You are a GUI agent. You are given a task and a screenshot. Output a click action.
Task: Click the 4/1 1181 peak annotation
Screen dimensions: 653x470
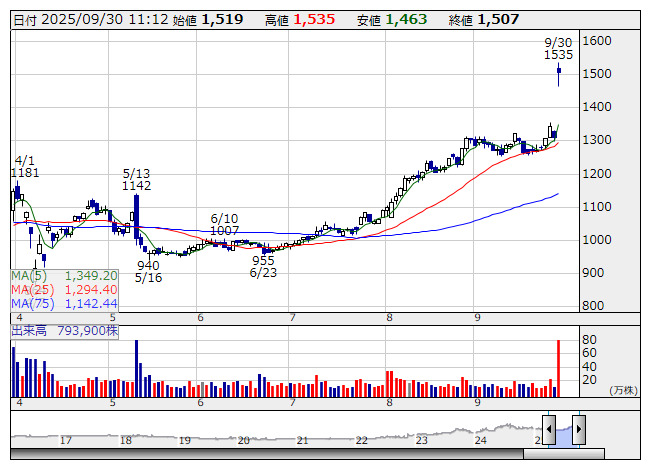[25, 167]
